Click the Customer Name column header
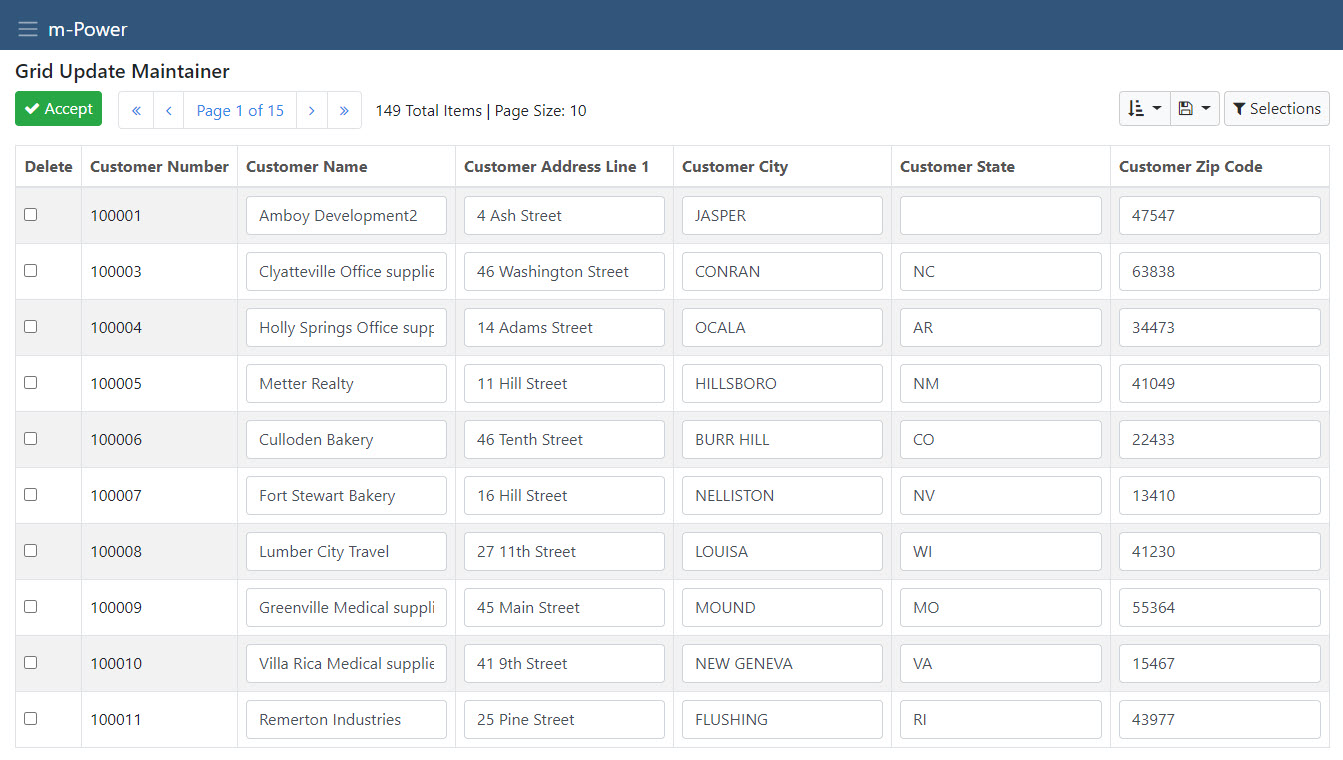The height and width of the screenshot is (760, 1343). coord(307,167)
